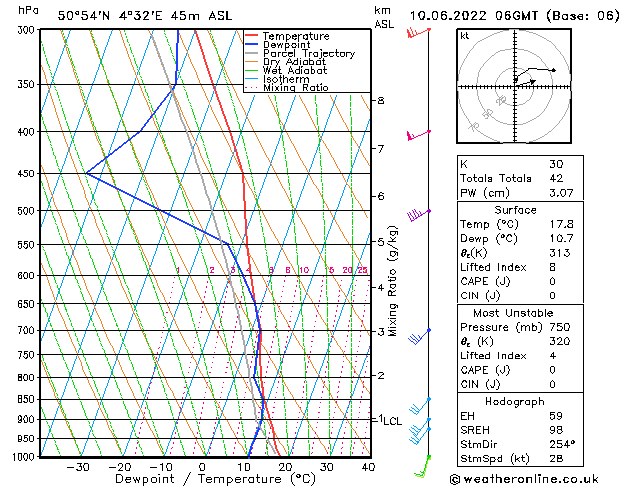The width and height of the screenshot is (629, 486).
Task: Click the grey Parcel Trajectory legend line sample
Action: click(x=252, y=53)
